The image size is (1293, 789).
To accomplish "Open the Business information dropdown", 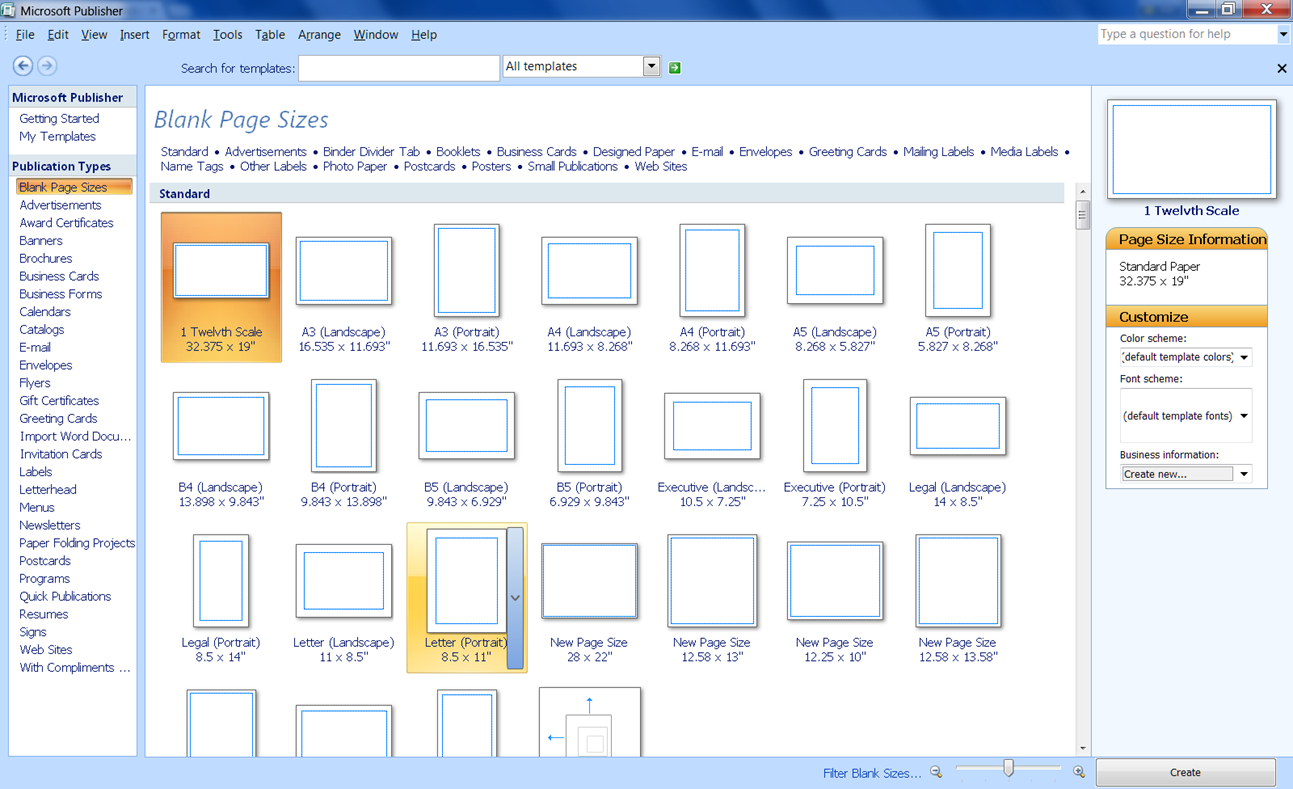I will pyautogui.click(x=1244, y=474).
